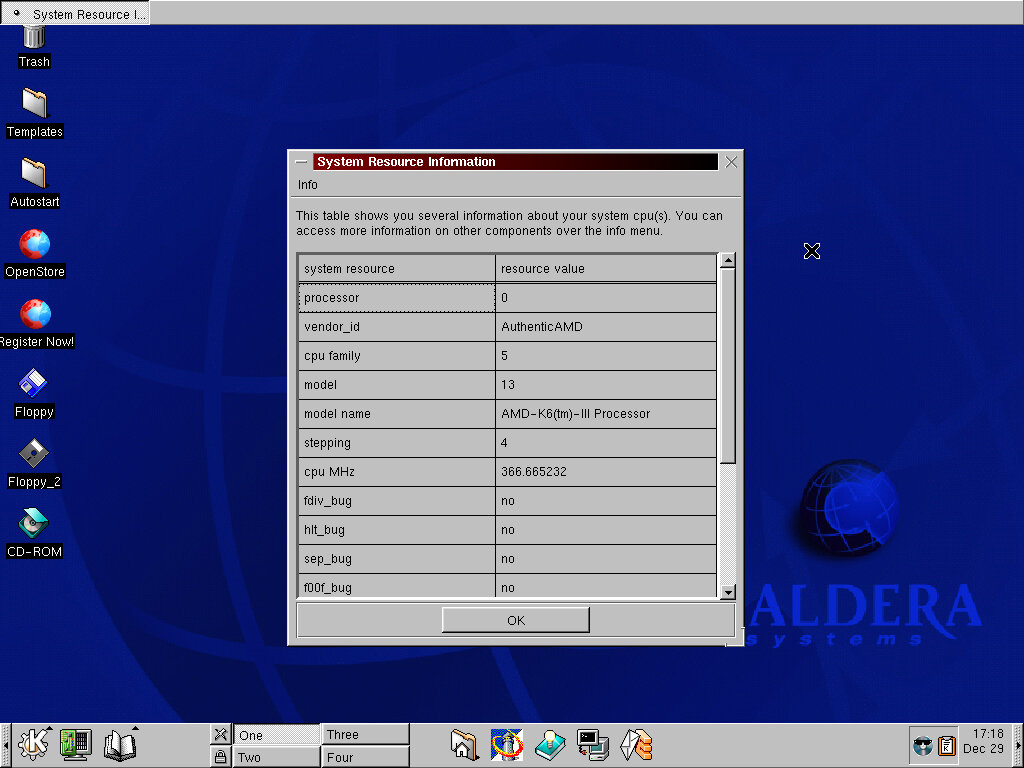Click the scroll up arrow in table
1024x768 pixels.
pyautogui.click(x=728, y=261)
